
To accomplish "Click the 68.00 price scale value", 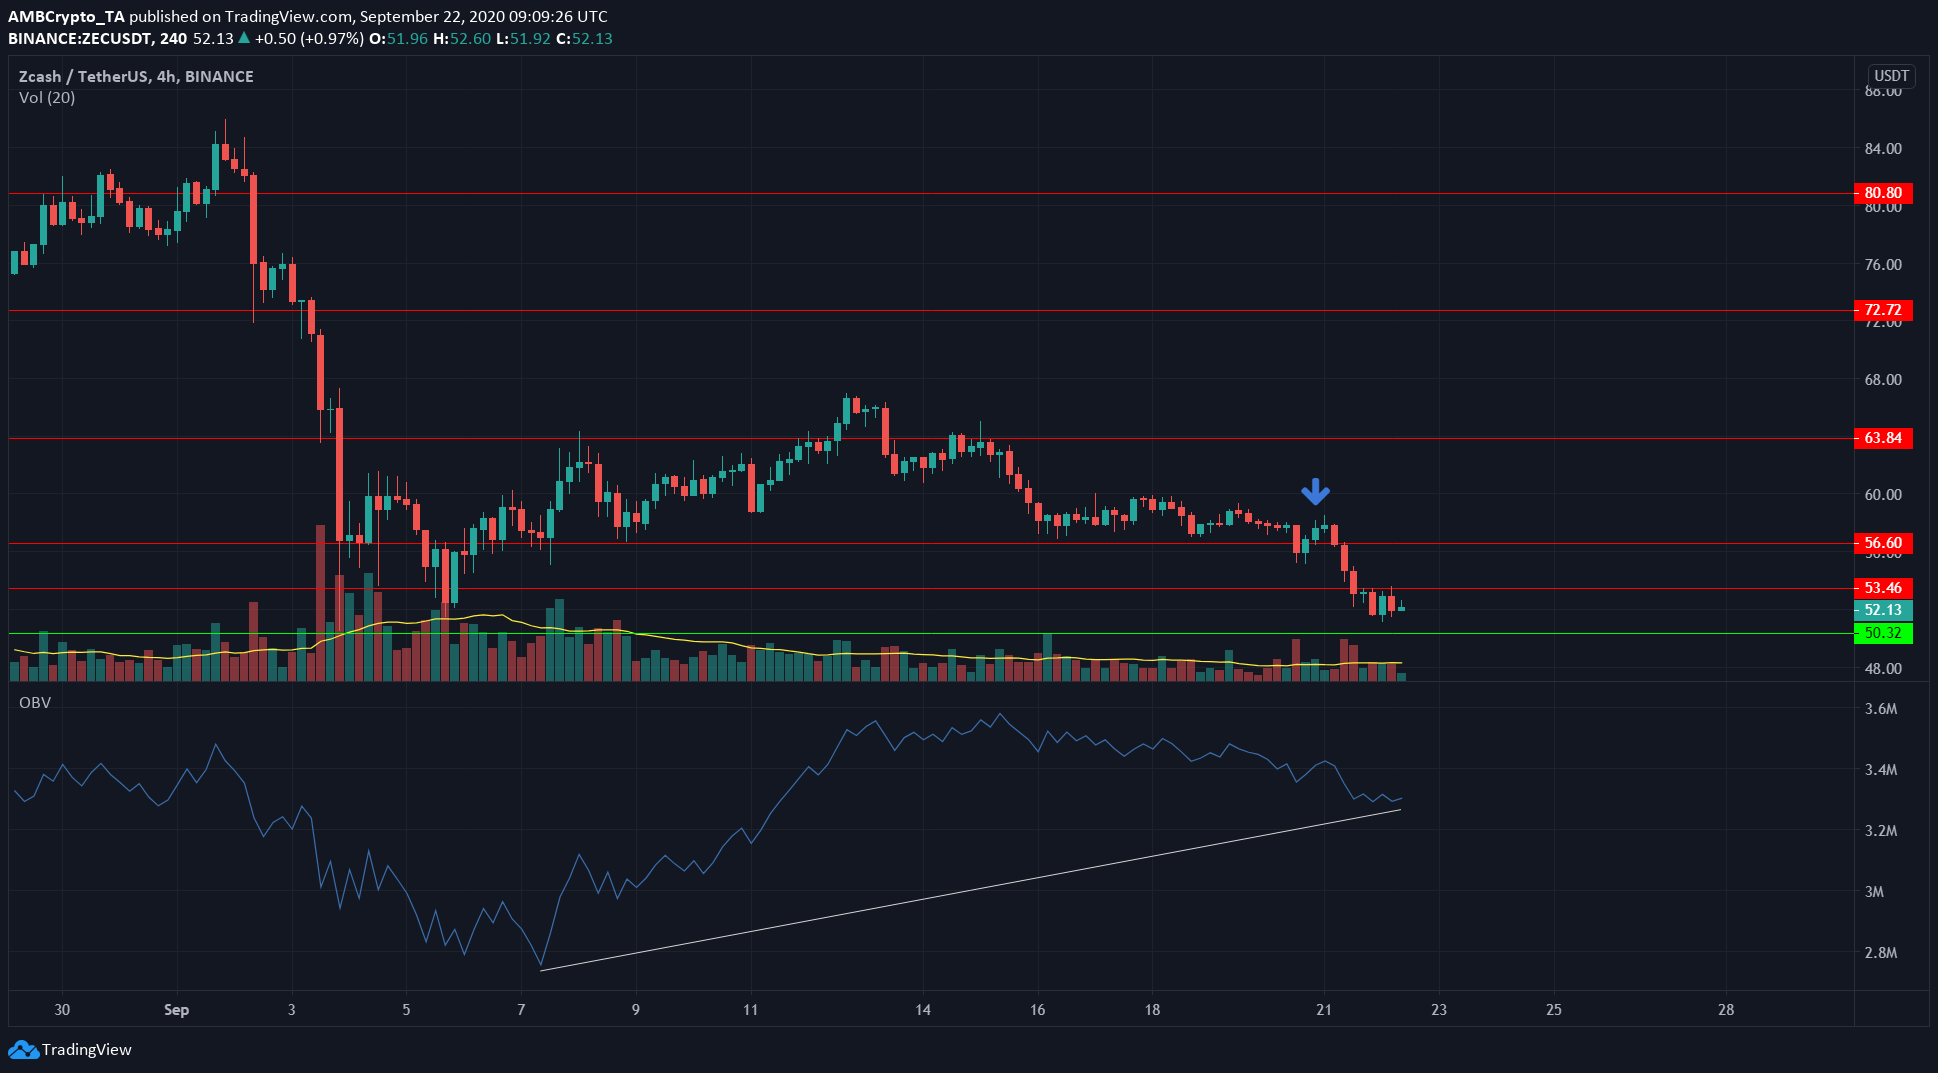I will click(x=1883, y=380).
